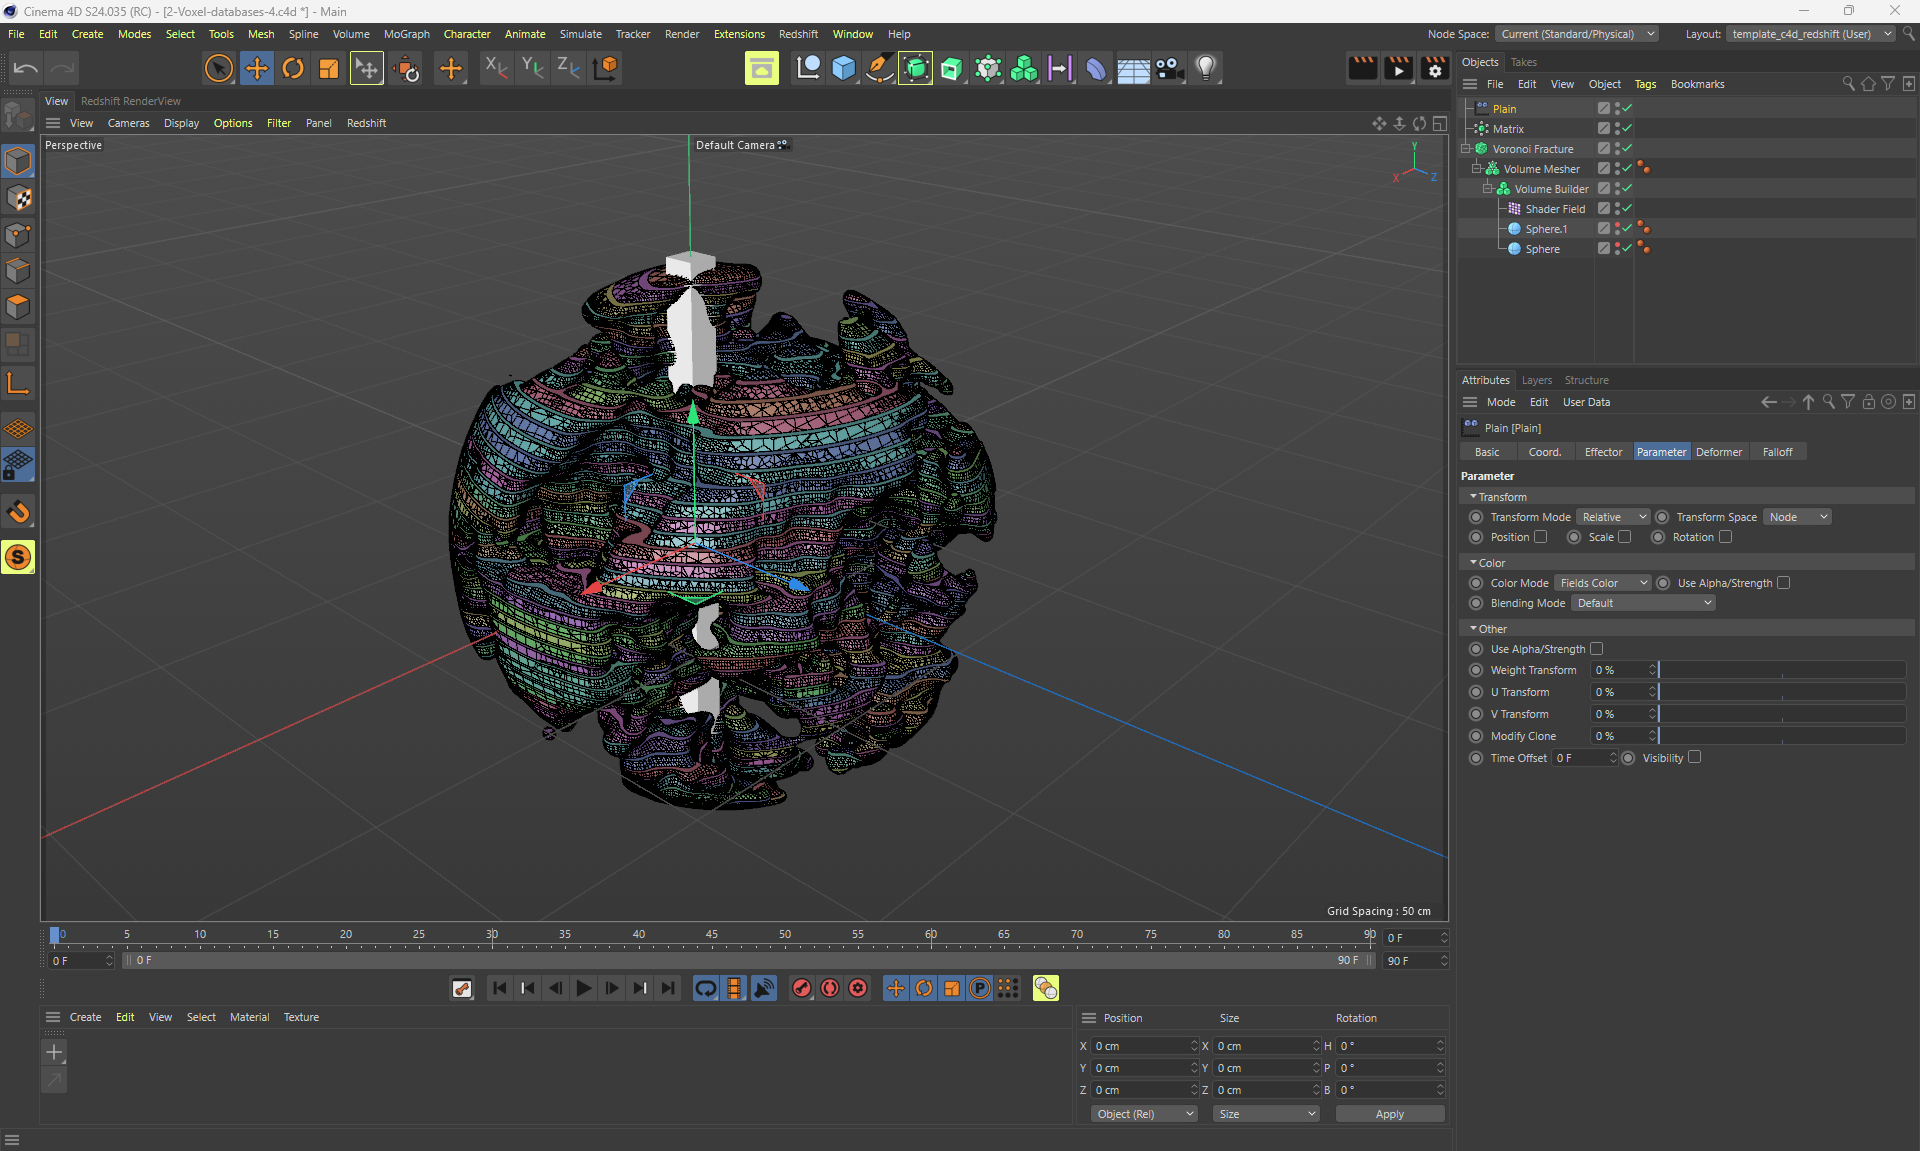Open the MoGraph menu
This screenshot has height=1151, width=1920.
(406, 34)
